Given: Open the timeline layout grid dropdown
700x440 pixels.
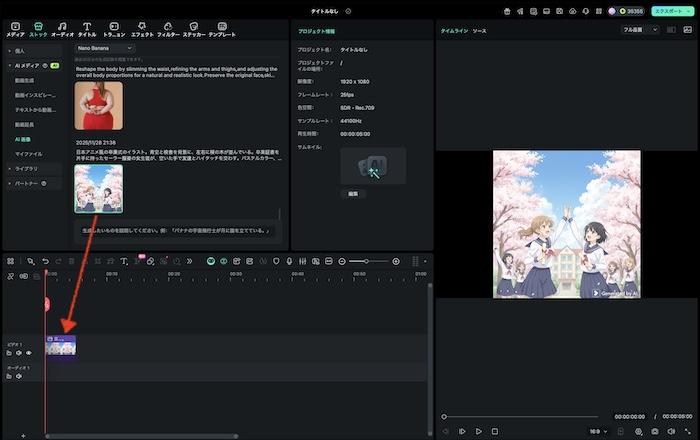Looking at the screenshot, I should 419,262.
